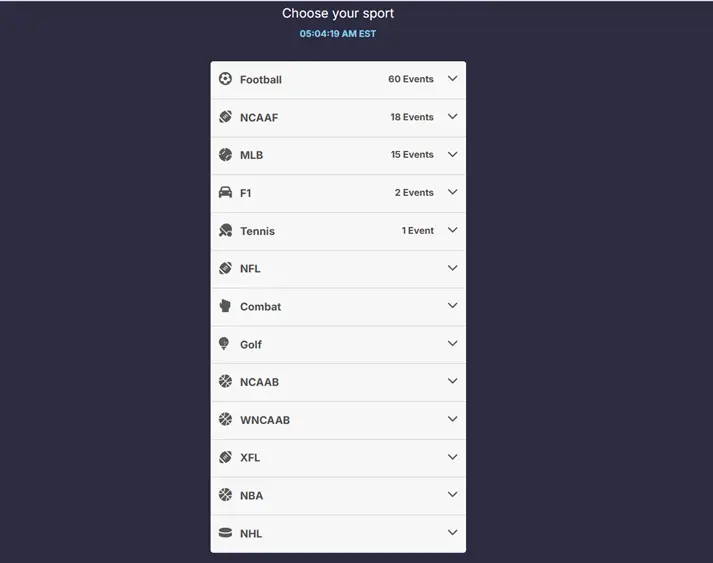
Task: Click the soccer ball icon beside Football
Action: [225, 79]
